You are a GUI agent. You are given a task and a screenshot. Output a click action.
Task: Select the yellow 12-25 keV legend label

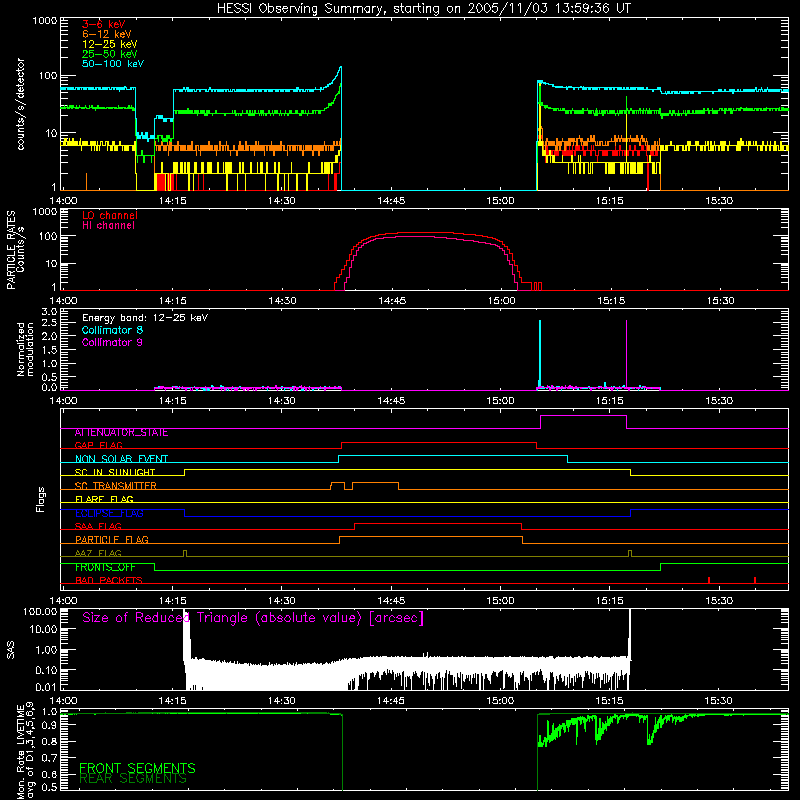pyautogui.click(x=110, y=44)
